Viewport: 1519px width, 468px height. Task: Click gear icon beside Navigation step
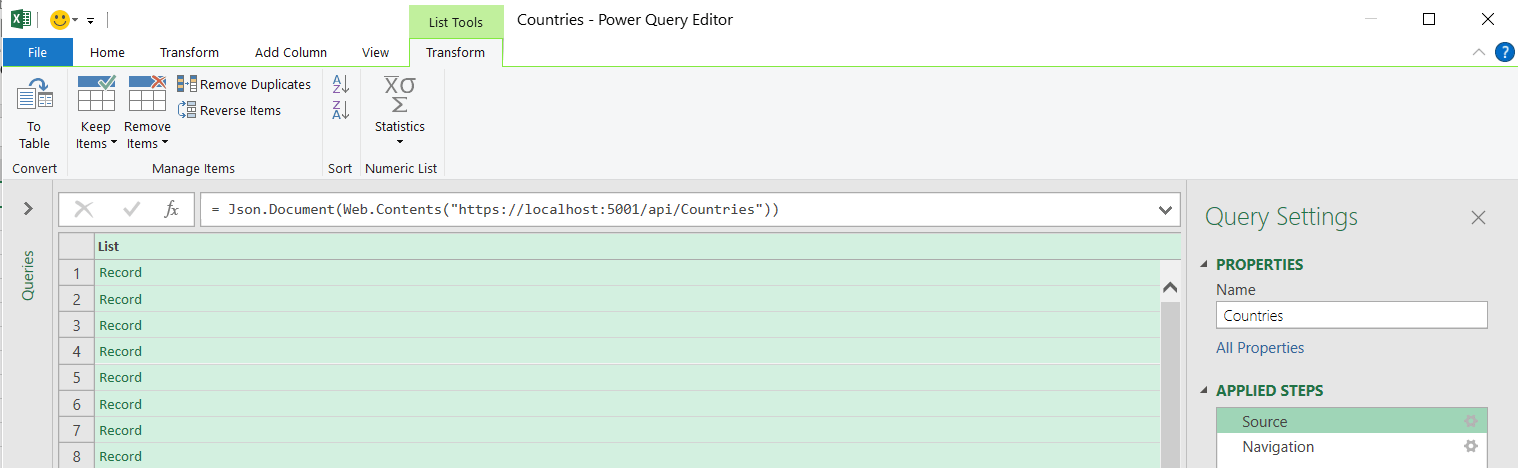[1471, 447]
